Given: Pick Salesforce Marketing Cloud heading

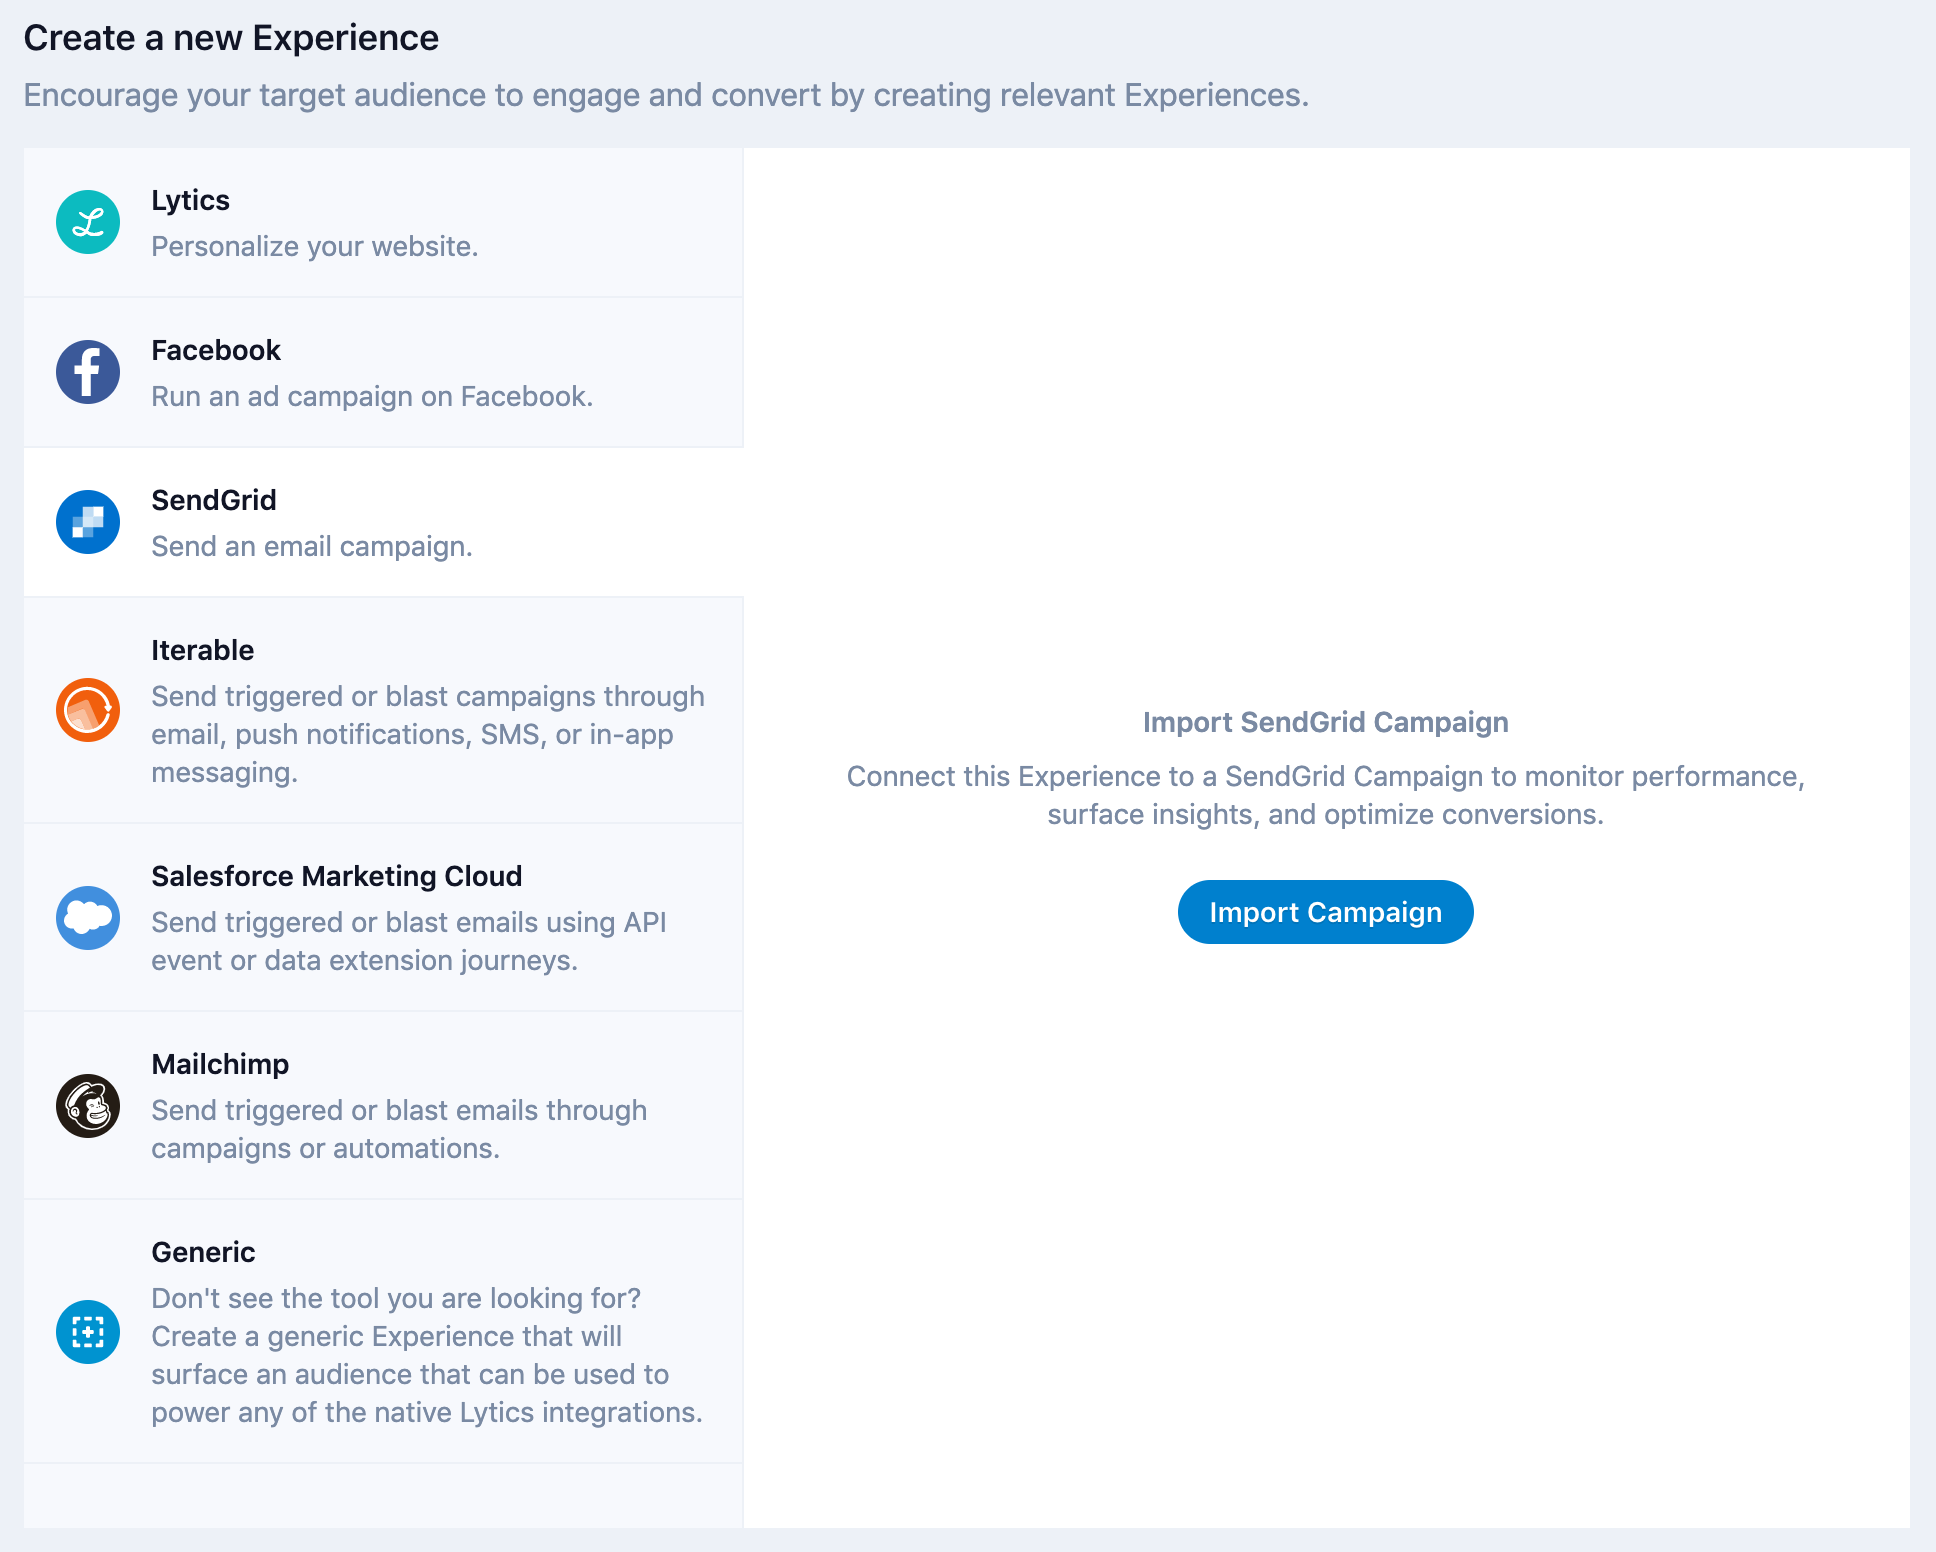Looking at the screenshot, I should [336, 876].
